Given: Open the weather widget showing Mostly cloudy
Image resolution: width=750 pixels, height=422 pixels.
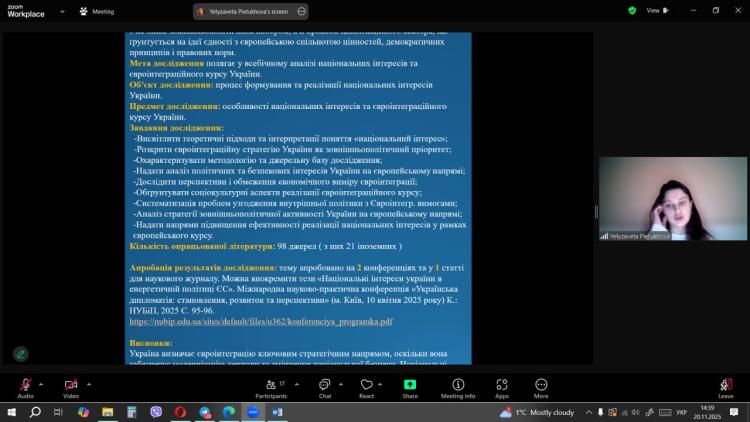Looking at the screenshot, I should click(537, 412).
